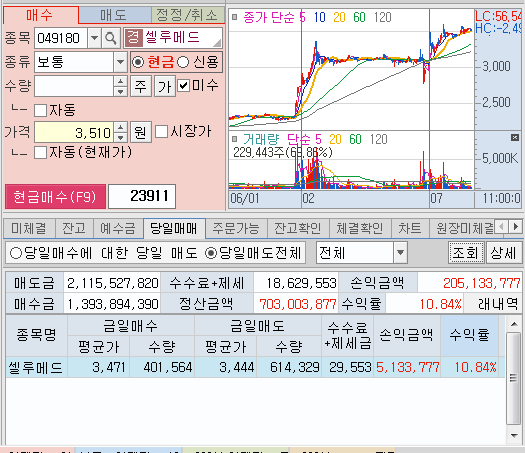Toggle the 미수 checkbox
The image size is (525, 453).
183,85
